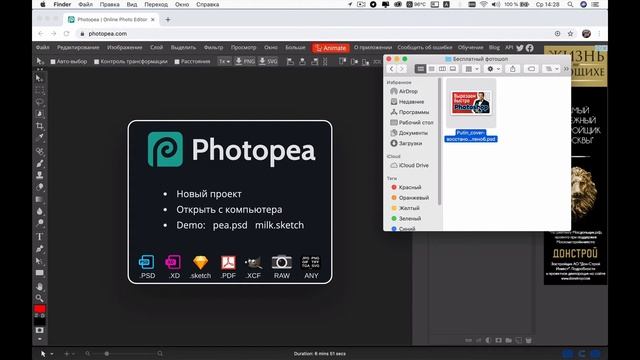
Task: Open Photopea's Twitter page icon
Action: coord(520,48)
